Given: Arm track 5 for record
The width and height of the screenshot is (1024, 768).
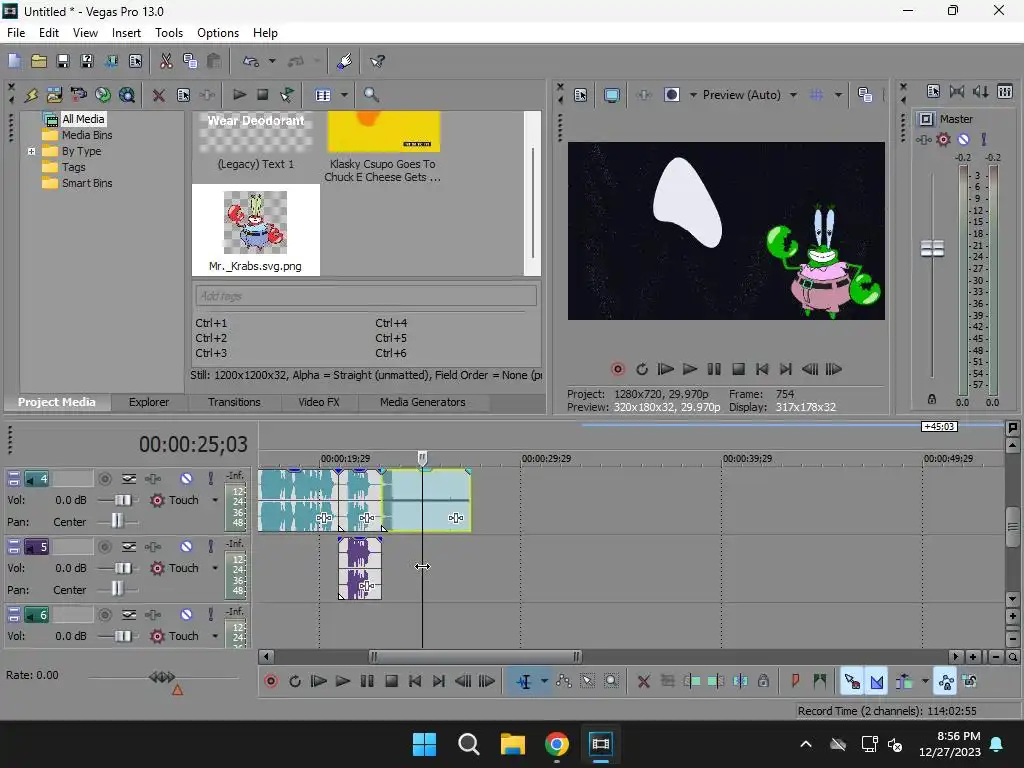Looking at the screenshot, I should [x=104, y=547].
